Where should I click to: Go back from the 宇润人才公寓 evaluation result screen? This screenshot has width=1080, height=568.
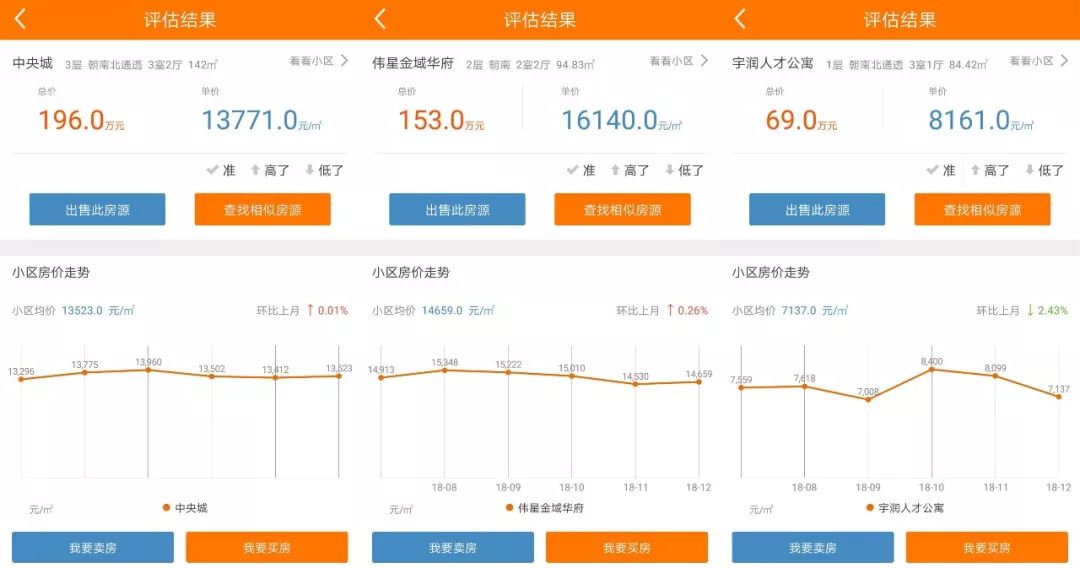(x=740, y=19)
